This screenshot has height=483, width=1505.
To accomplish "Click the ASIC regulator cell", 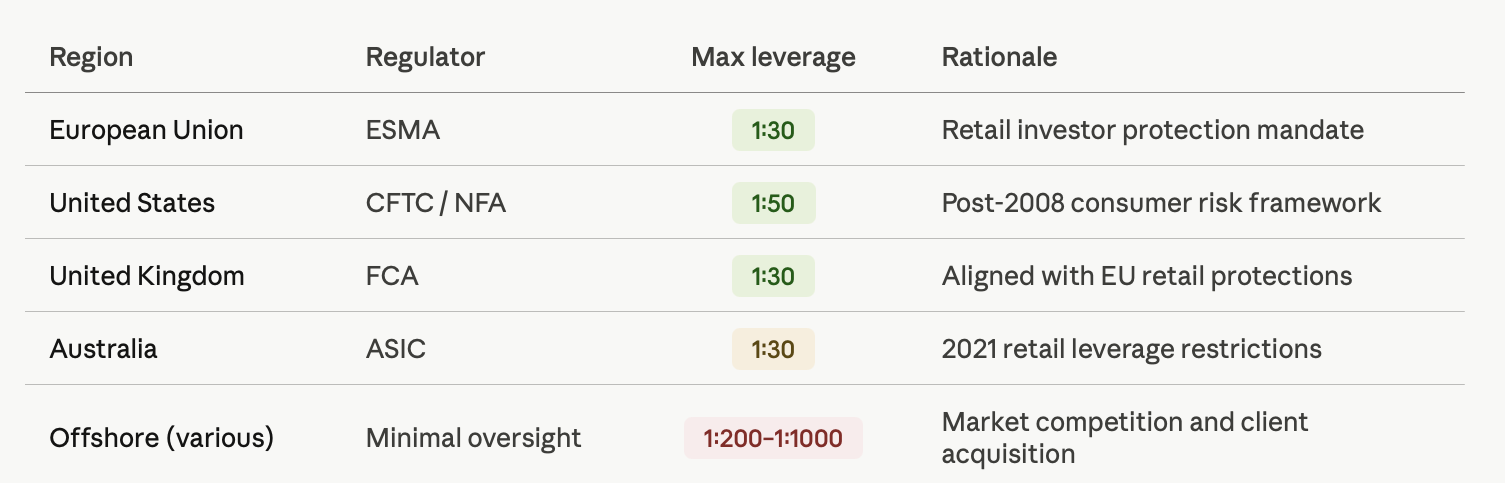I will pyautogui.click(x=396, y=349).
